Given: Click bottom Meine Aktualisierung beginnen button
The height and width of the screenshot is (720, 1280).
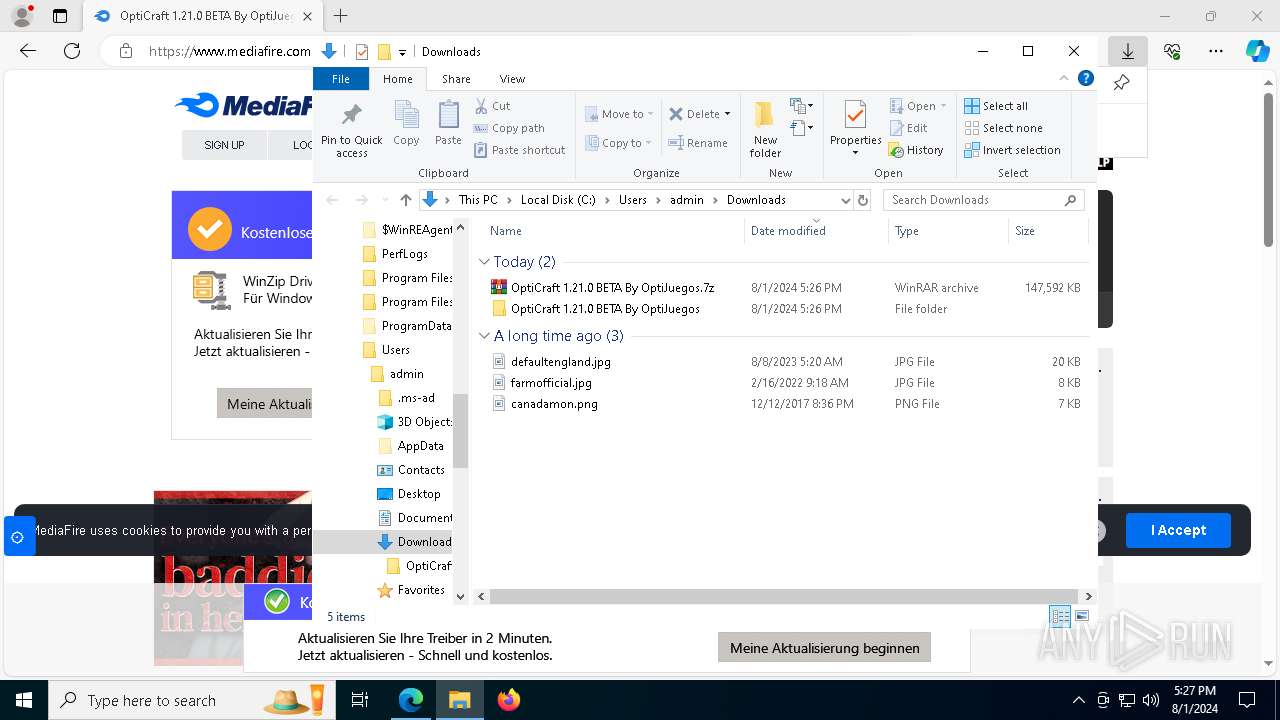Looking at the screenshot, I should (x=824, y=648).
